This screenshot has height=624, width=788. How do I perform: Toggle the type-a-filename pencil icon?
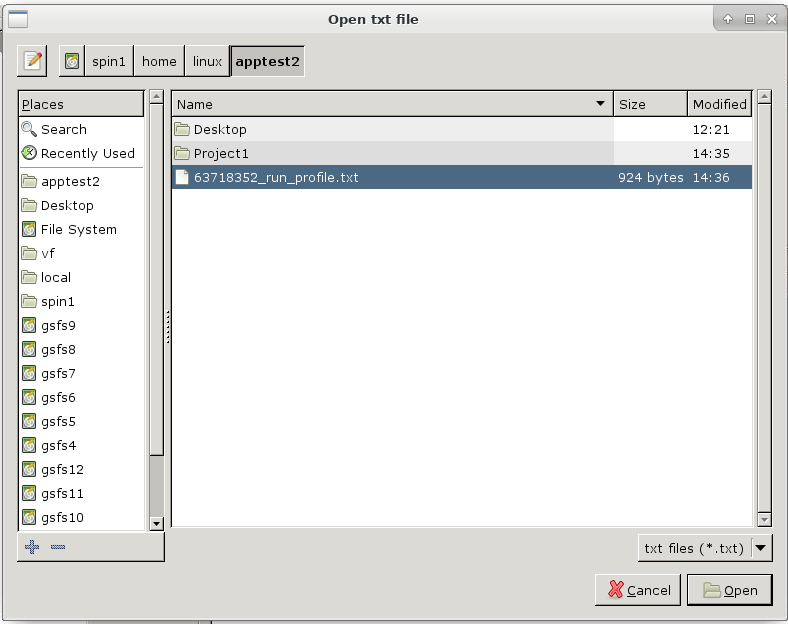(x=33, y=61)
